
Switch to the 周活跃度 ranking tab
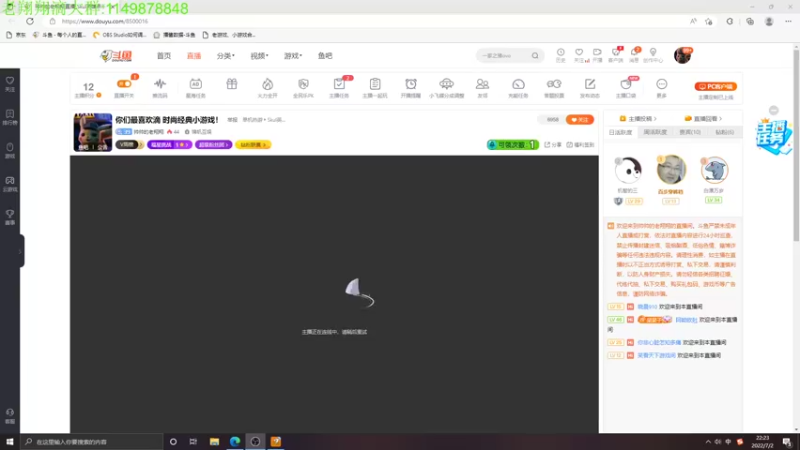click(655, 132)
